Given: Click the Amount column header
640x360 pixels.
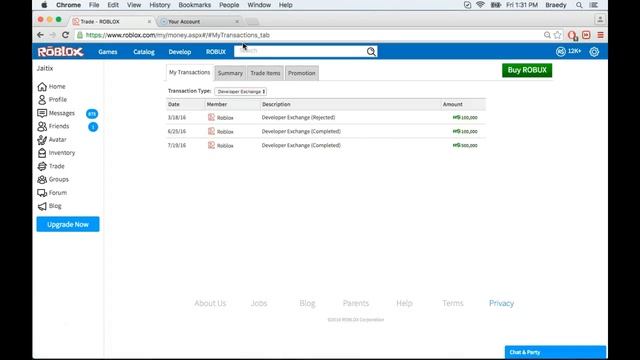Looking at the screenshot, I should click(x=453, y=104).
